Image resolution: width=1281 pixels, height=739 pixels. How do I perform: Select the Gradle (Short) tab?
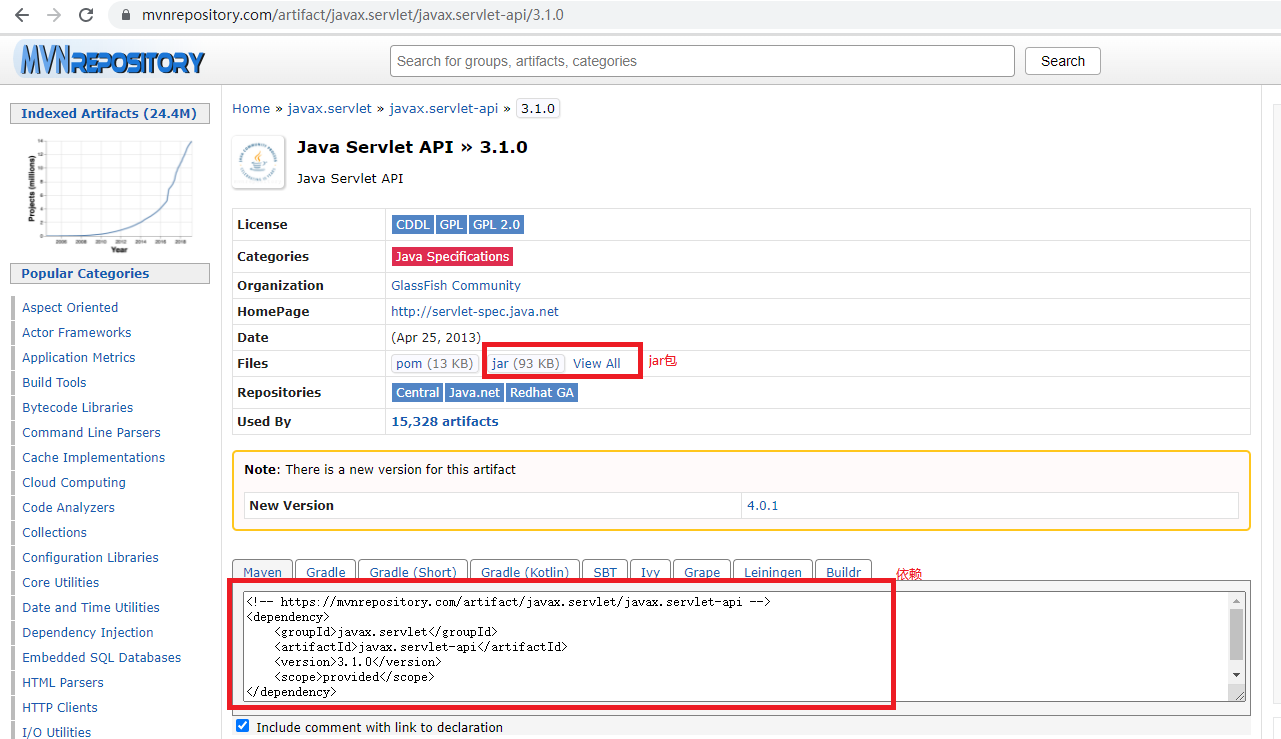pos(413,572)
